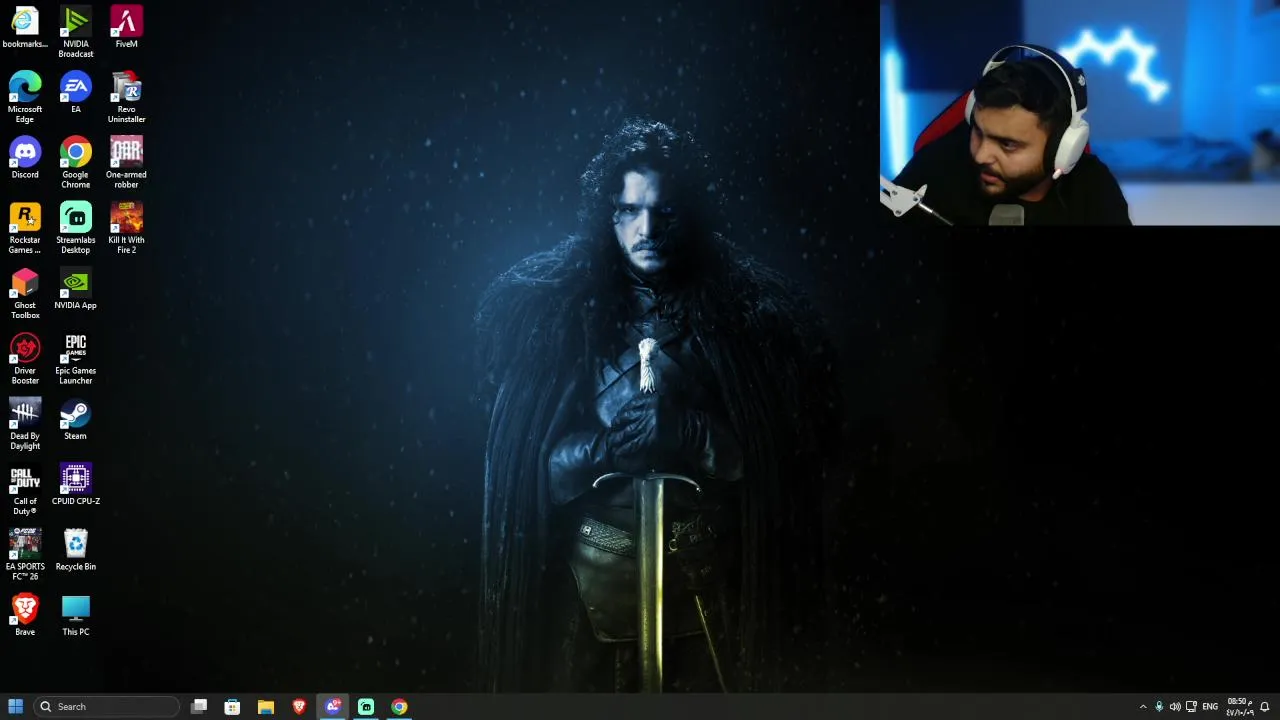Switch the ENG input language indicator
Image resolution: width=1280 pixels, height=720 pixels.
1210,707
